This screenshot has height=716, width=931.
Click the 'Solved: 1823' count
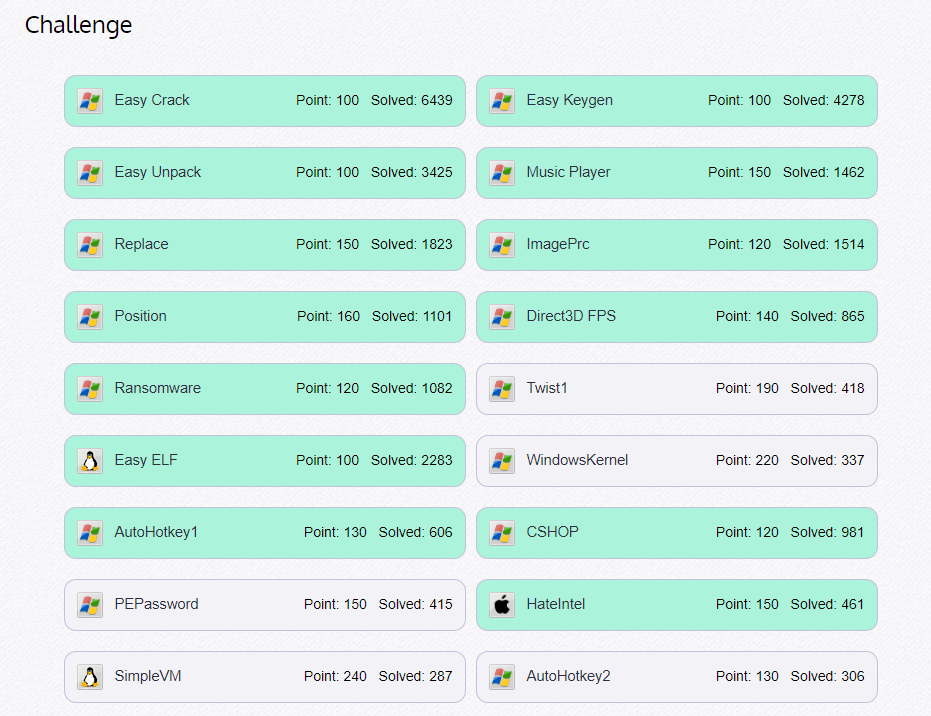coord(411,244)
